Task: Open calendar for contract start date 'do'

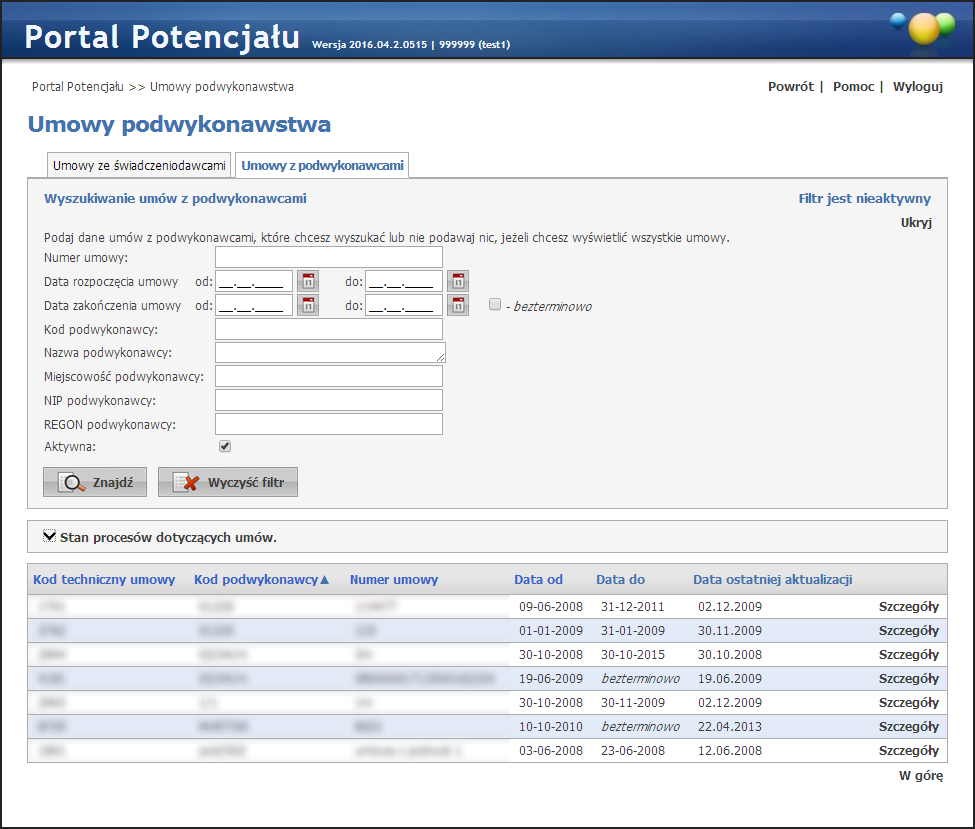Action: pyautogui.click(x=458, y=280)
